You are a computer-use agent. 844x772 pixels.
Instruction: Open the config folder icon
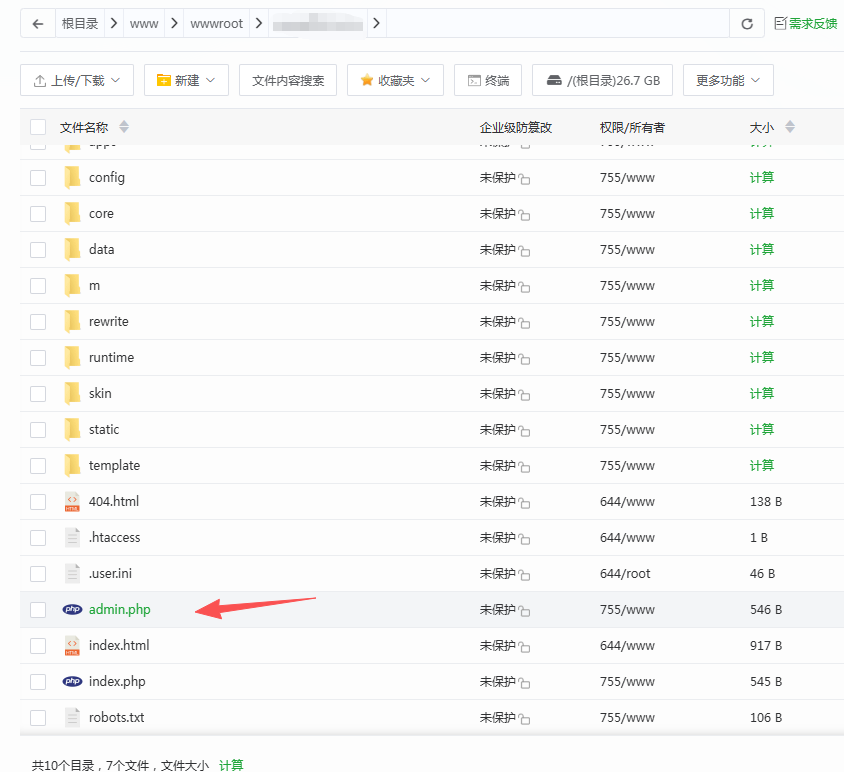pyautogui.click(x=72, y=178)
